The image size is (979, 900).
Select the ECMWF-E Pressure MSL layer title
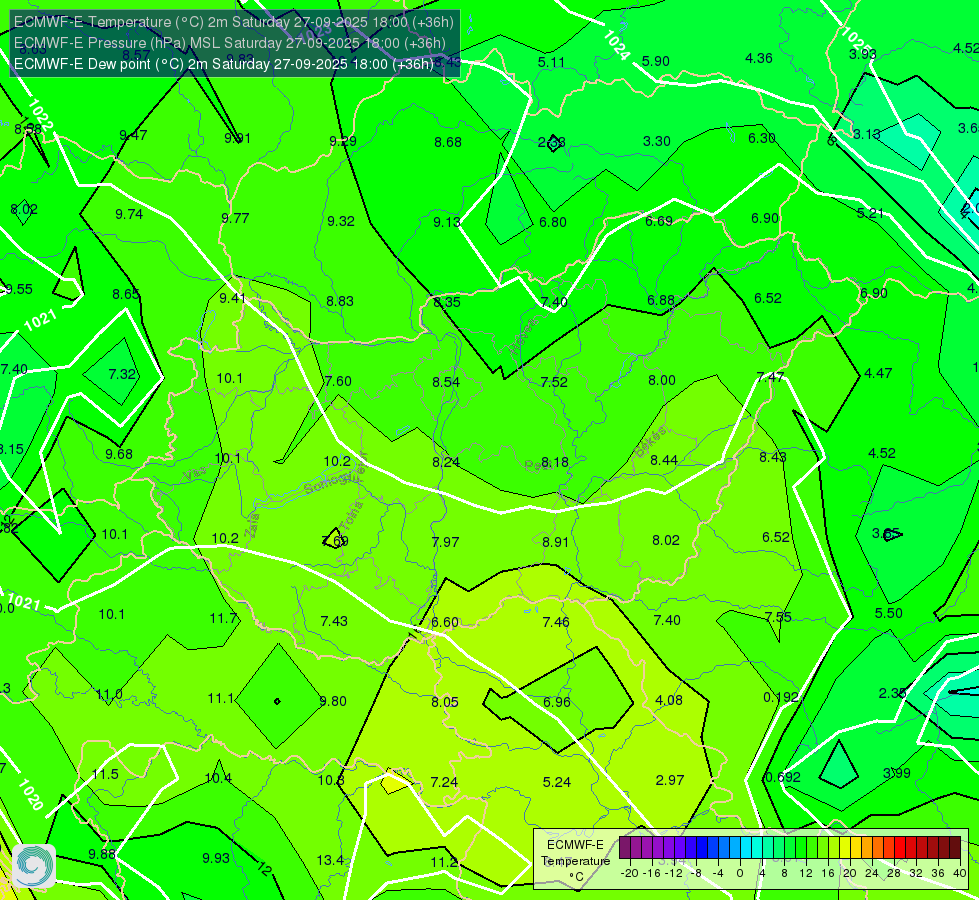coord(230,43)
